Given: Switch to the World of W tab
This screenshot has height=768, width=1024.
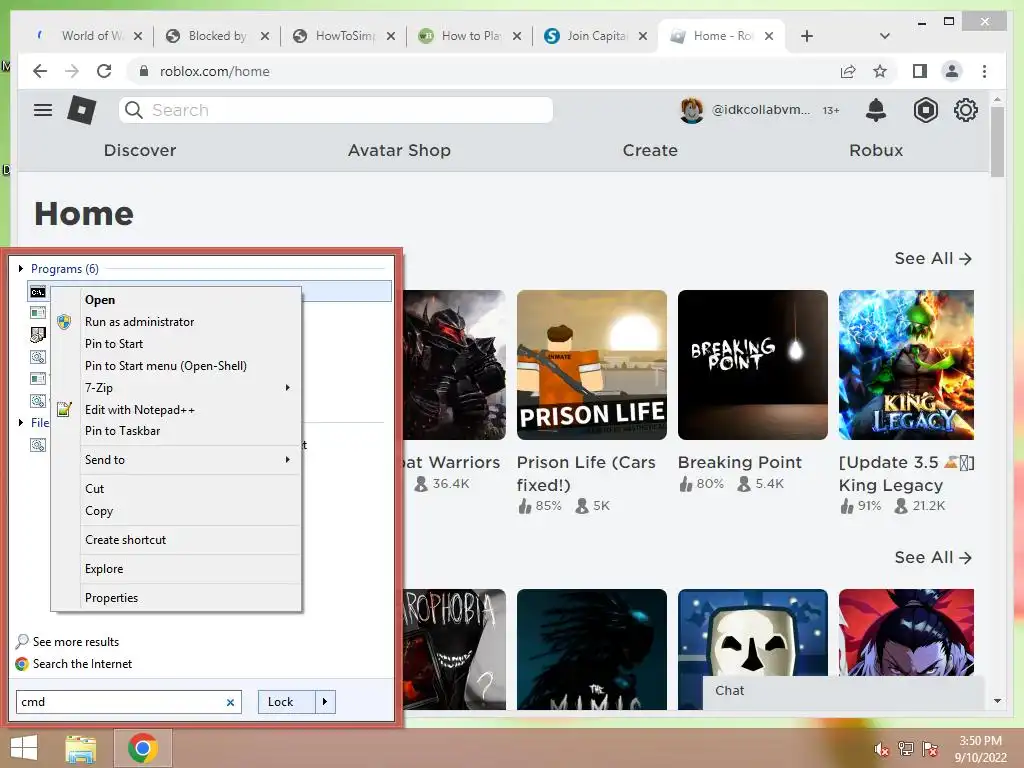Looking at the screenshot, I should pyautogui.click(x=91, y=36).
